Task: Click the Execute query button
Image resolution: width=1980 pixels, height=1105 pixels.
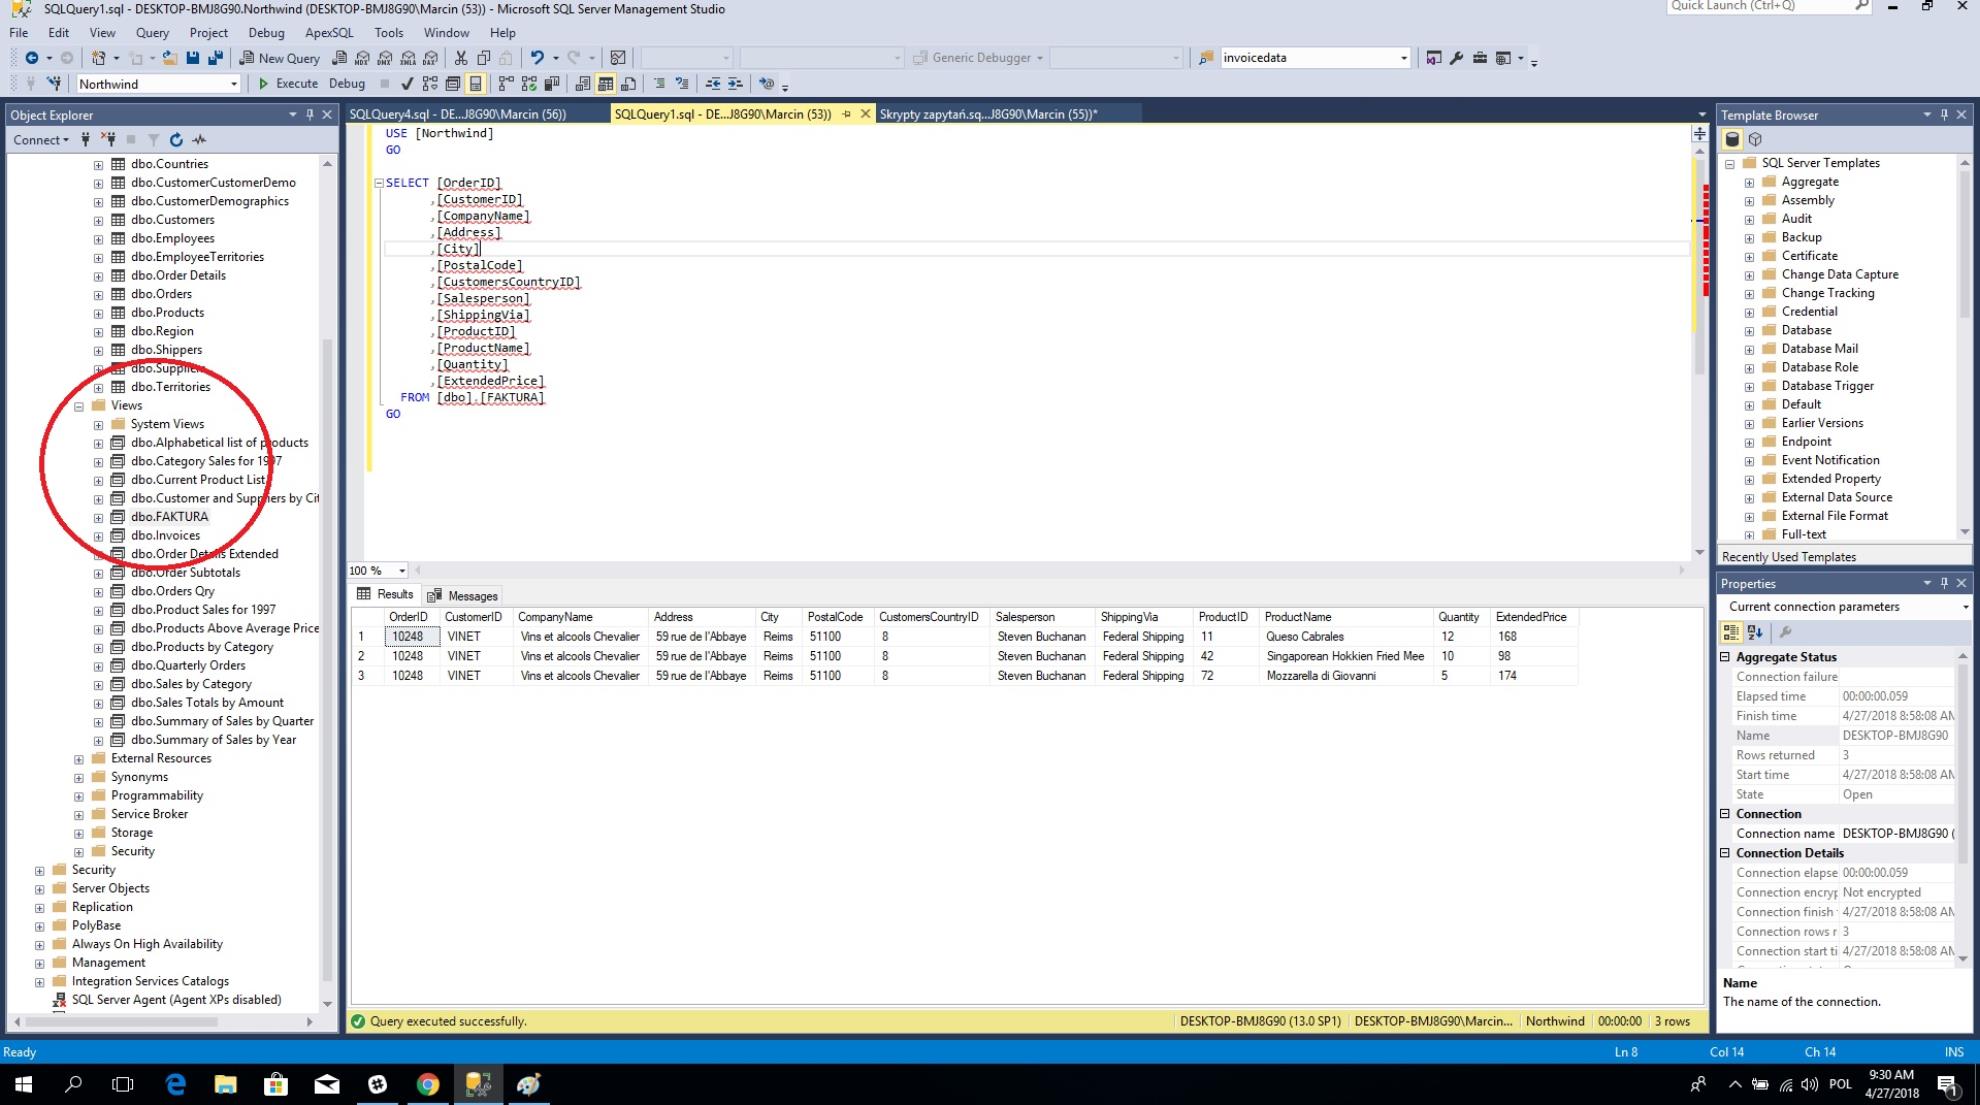Action: pyautogui.click(x=287, y=84)
